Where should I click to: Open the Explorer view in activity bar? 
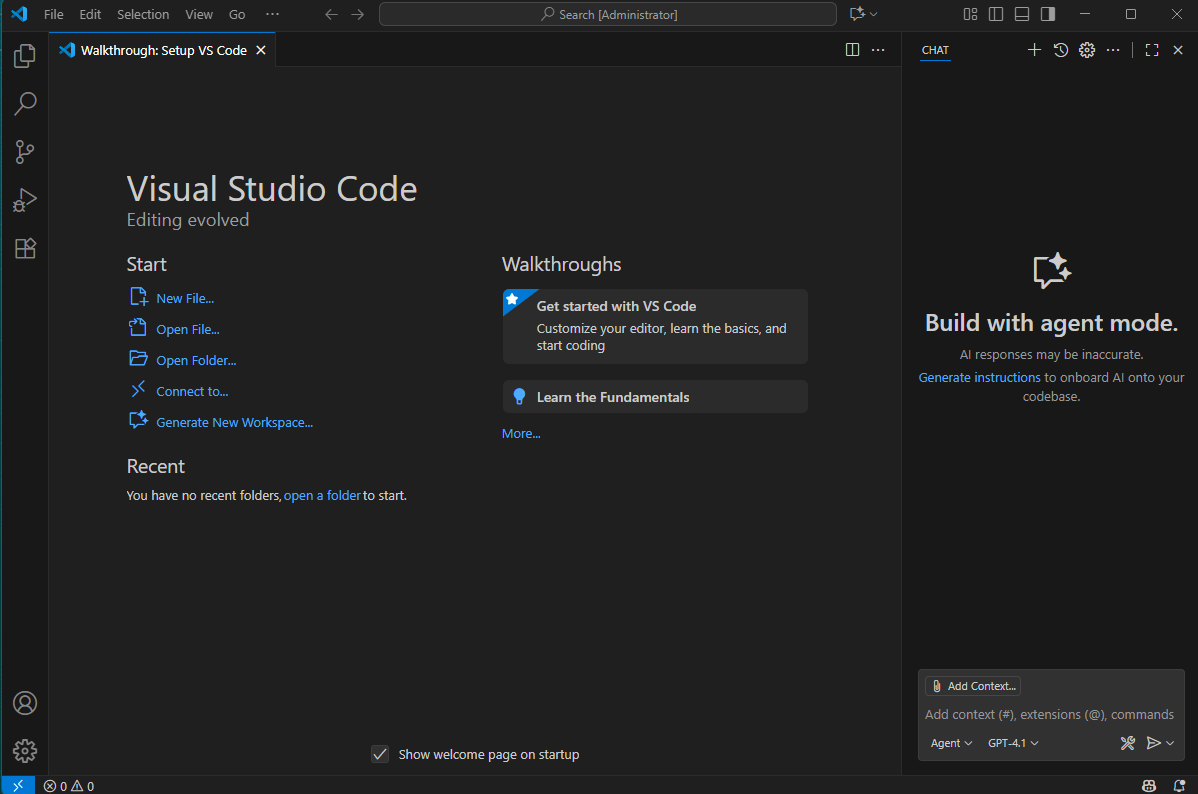point(25,56)
